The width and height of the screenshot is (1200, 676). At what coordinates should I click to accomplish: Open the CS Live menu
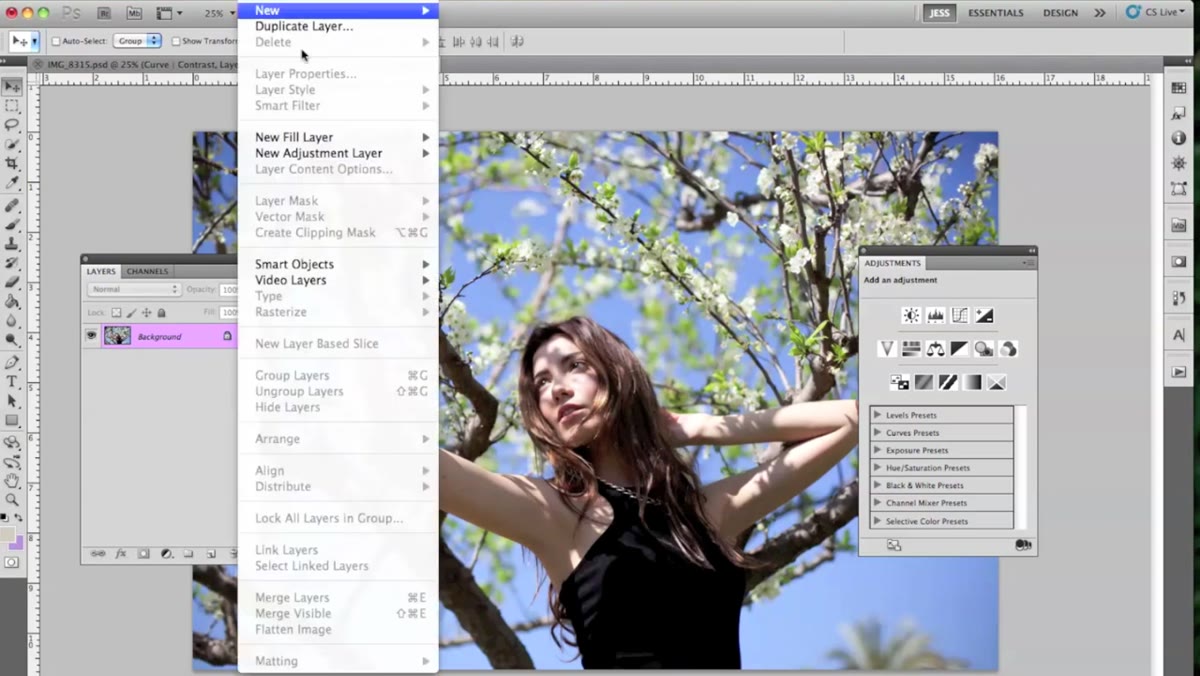click(1156, 13)
